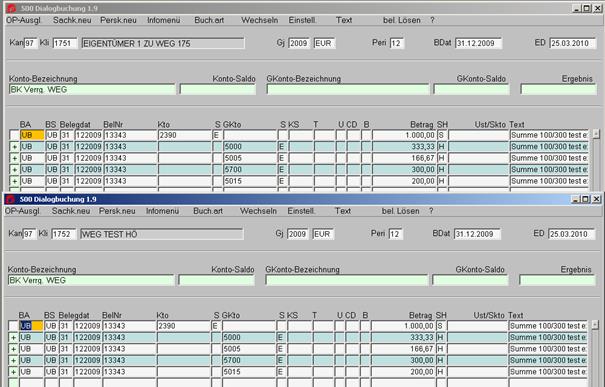
Task: Click the Kto field with 2390 in the lower window
Action: click(183, 326)
